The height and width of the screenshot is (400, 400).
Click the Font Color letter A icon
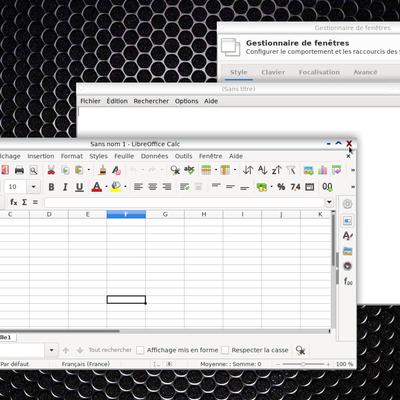[x=97, y=187]
